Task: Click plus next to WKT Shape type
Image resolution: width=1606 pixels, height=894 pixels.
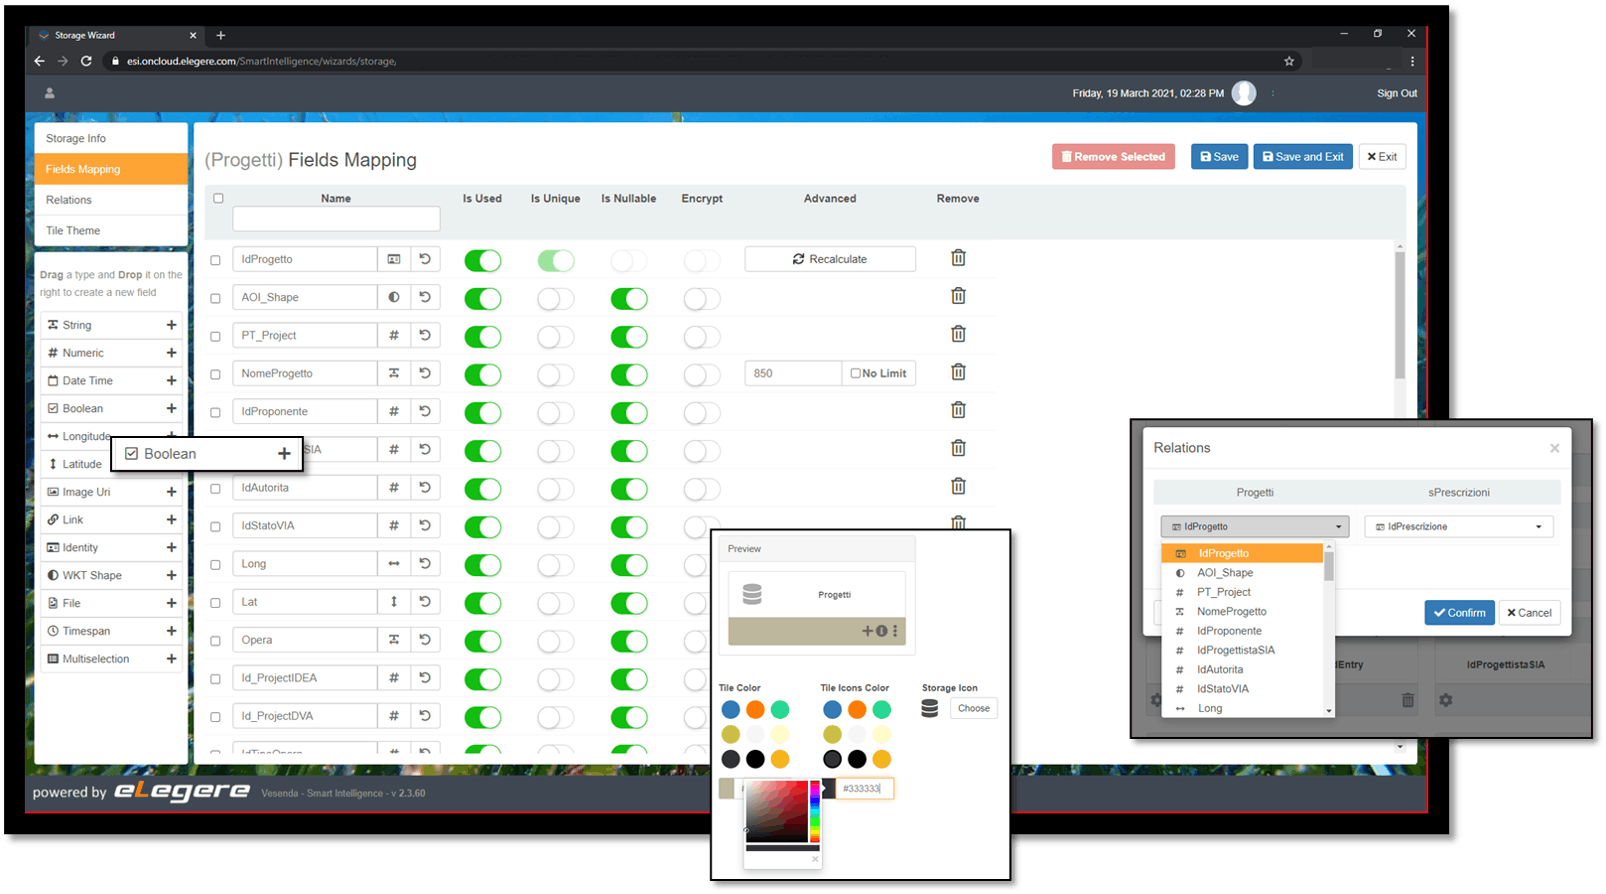Action: 171,576
